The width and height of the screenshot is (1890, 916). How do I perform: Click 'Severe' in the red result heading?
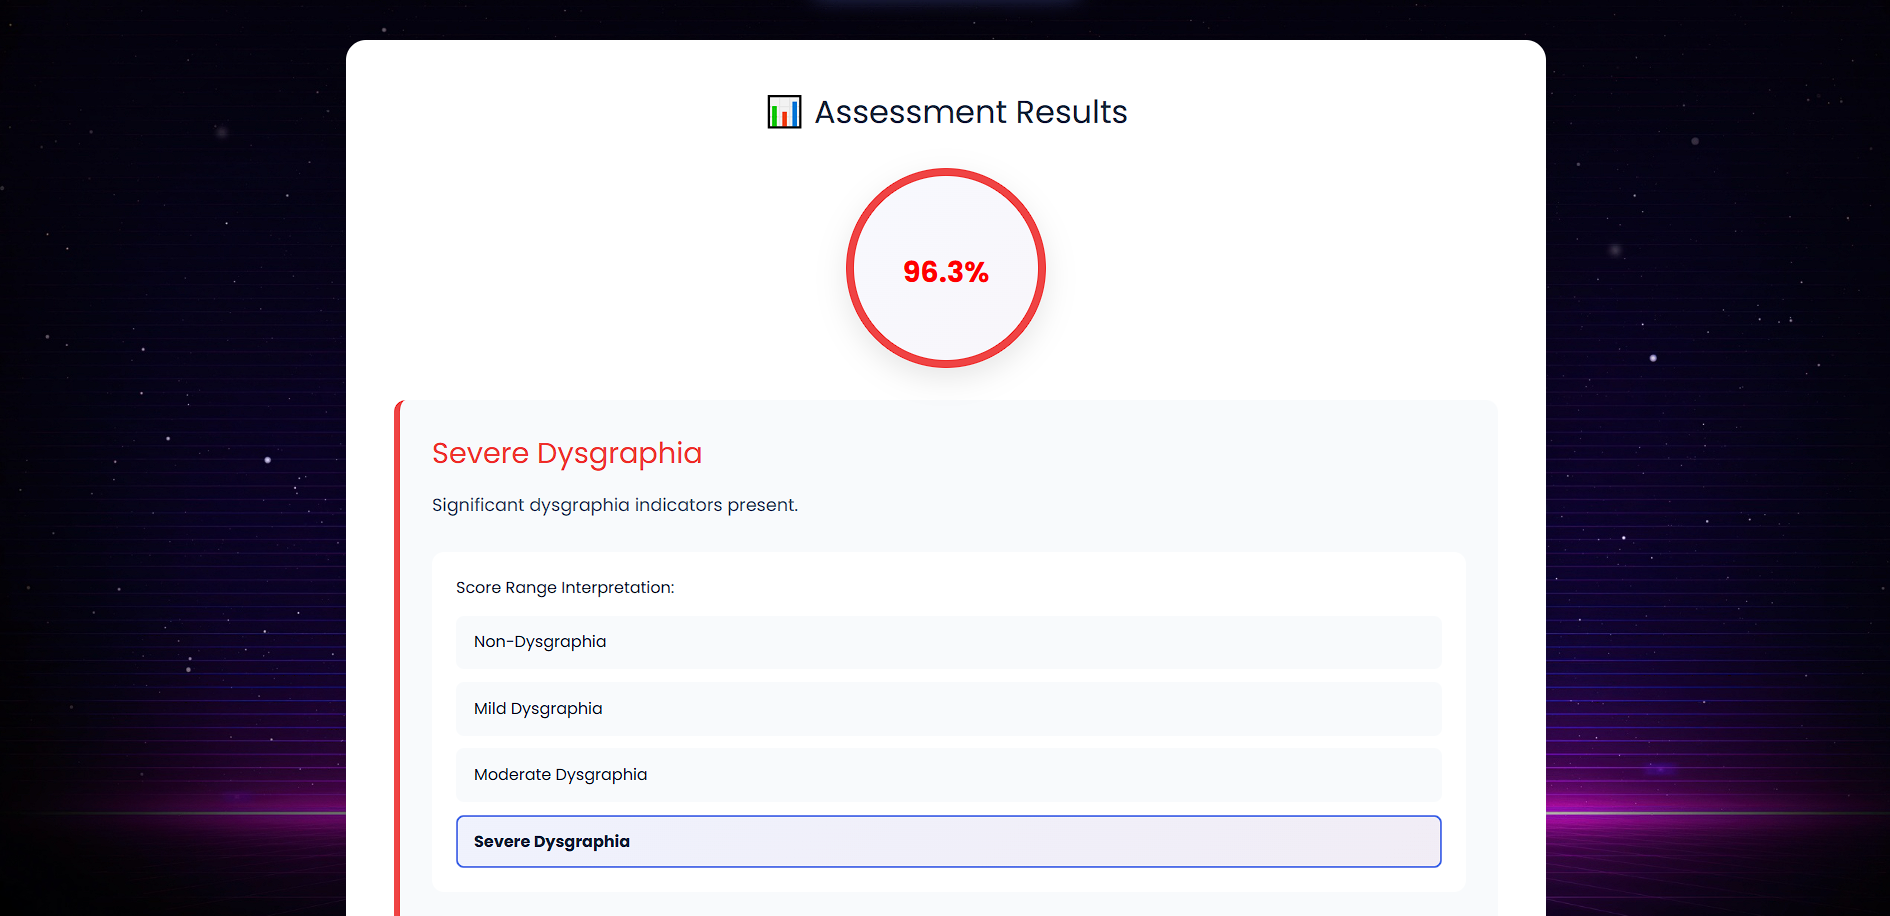480,453
